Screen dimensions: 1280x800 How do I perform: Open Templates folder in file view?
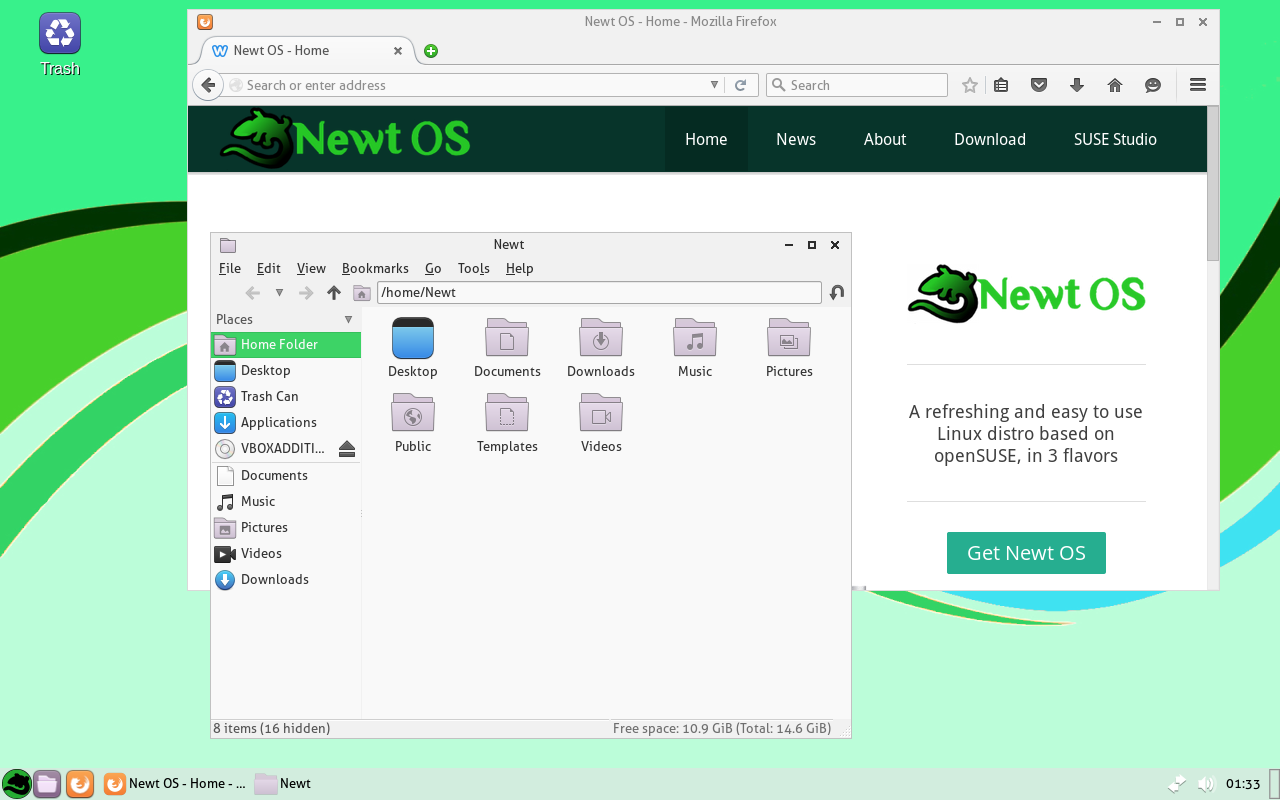[507, 413]
